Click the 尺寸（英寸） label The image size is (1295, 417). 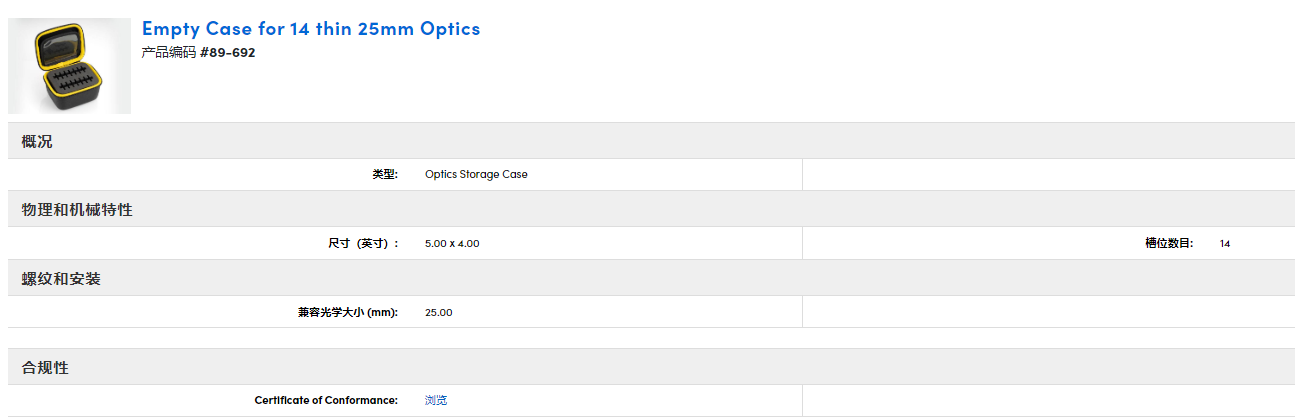[363, 243]
